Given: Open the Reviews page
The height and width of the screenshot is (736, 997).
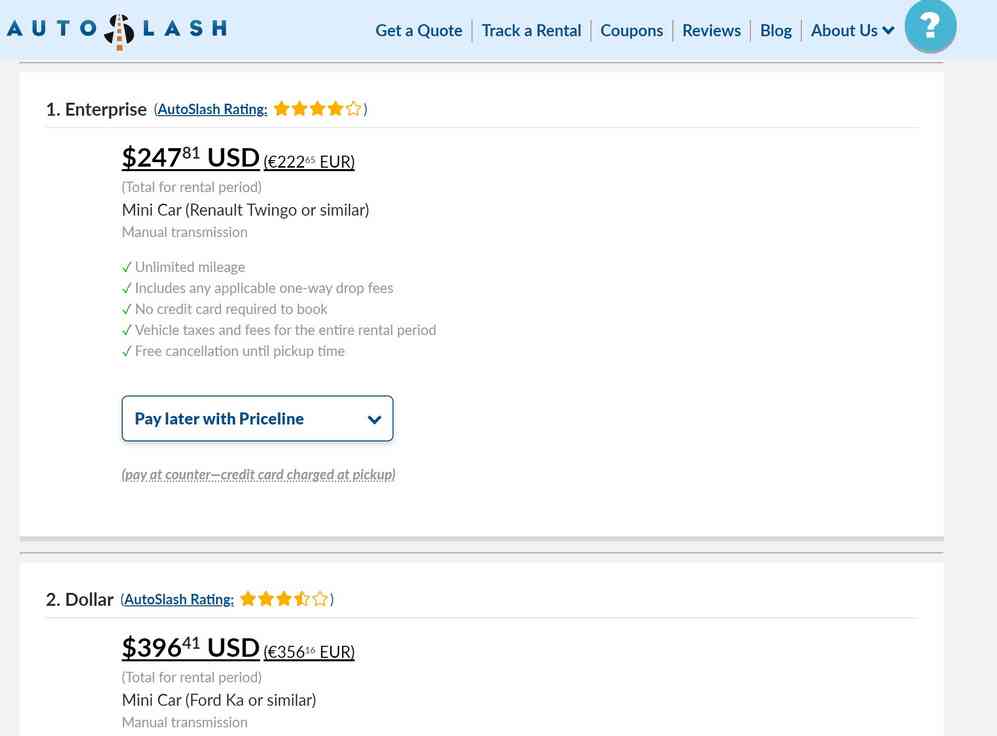Looking at the screenshot, I should [x=712, y=31].
